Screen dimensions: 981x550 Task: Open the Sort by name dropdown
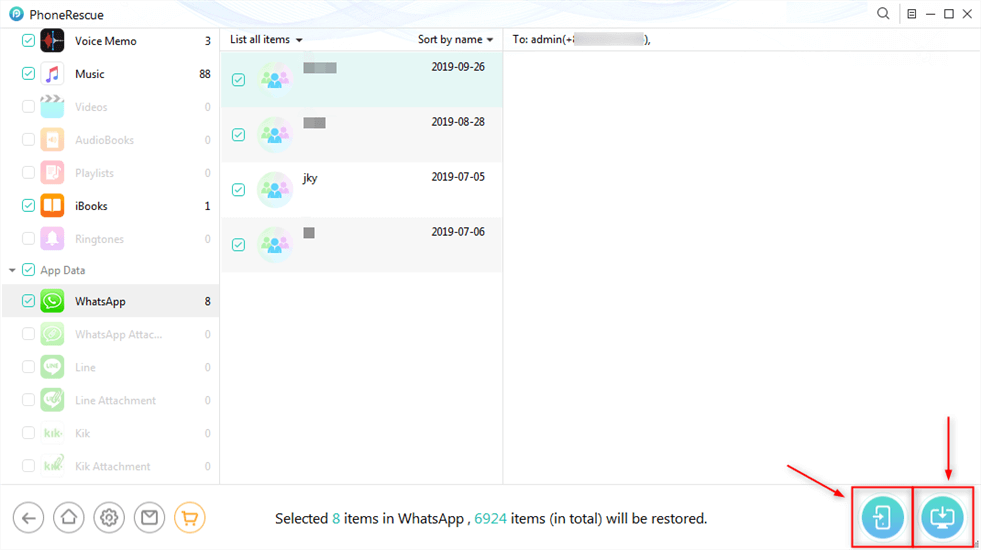(455, 39)
